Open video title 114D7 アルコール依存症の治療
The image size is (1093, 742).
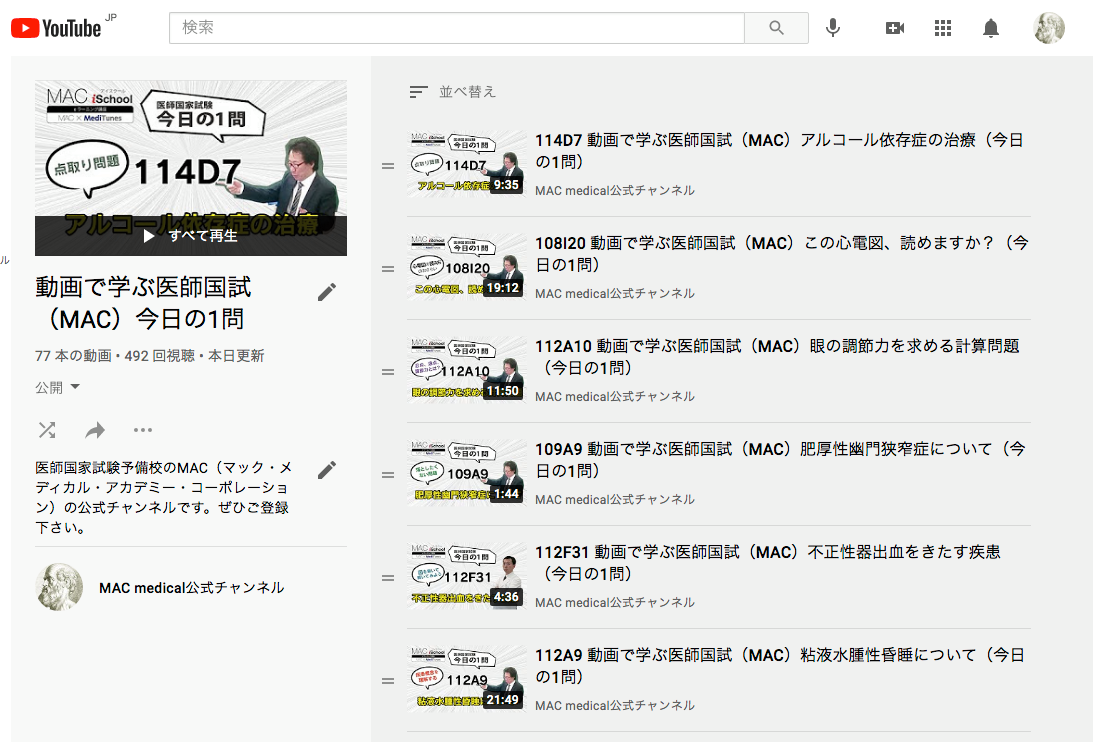[779, 151]
